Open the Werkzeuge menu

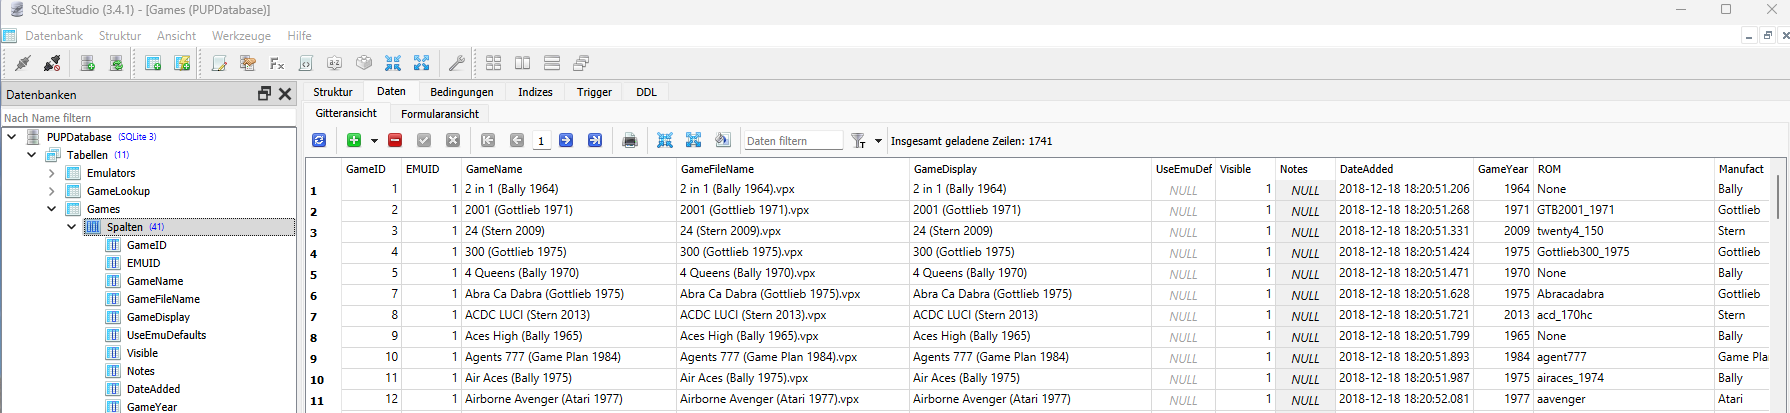pos(241,35)
